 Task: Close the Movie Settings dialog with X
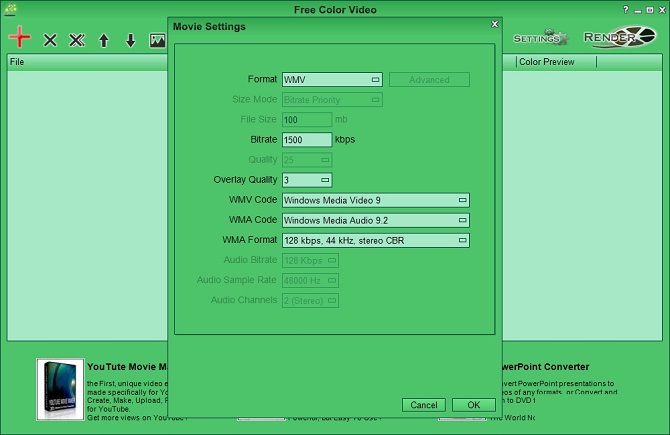[x=494, y=23]
